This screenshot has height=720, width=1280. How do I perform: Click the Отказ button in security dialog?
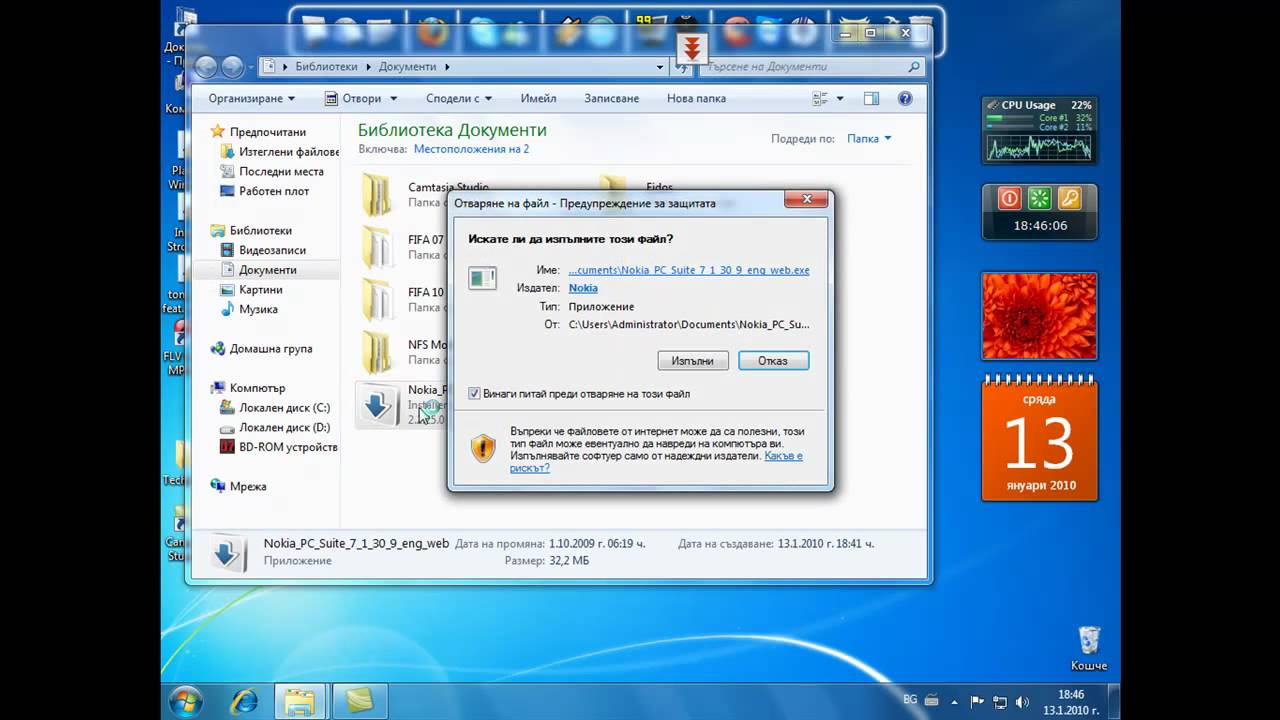click(773, 361)
